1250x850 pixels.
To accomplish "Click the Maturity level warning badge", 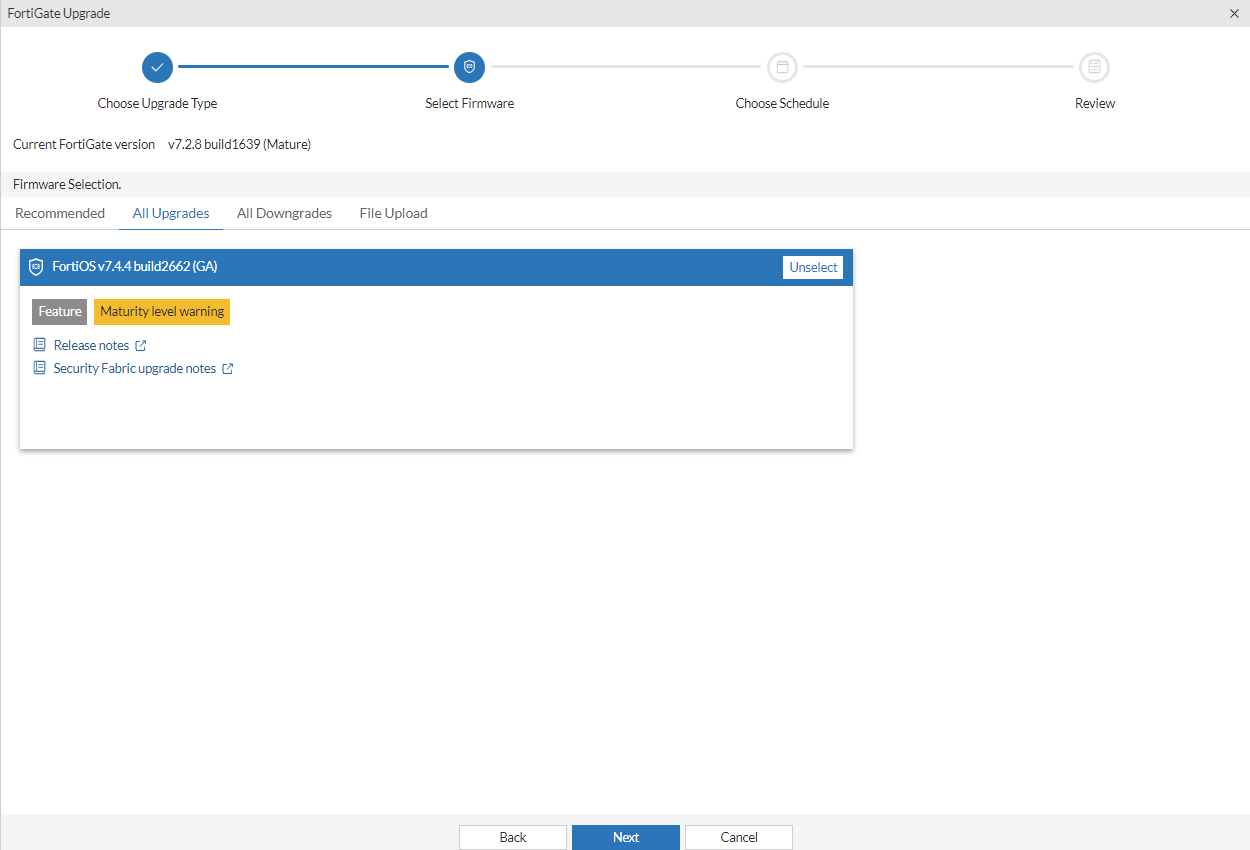I will tap(161, 311).
